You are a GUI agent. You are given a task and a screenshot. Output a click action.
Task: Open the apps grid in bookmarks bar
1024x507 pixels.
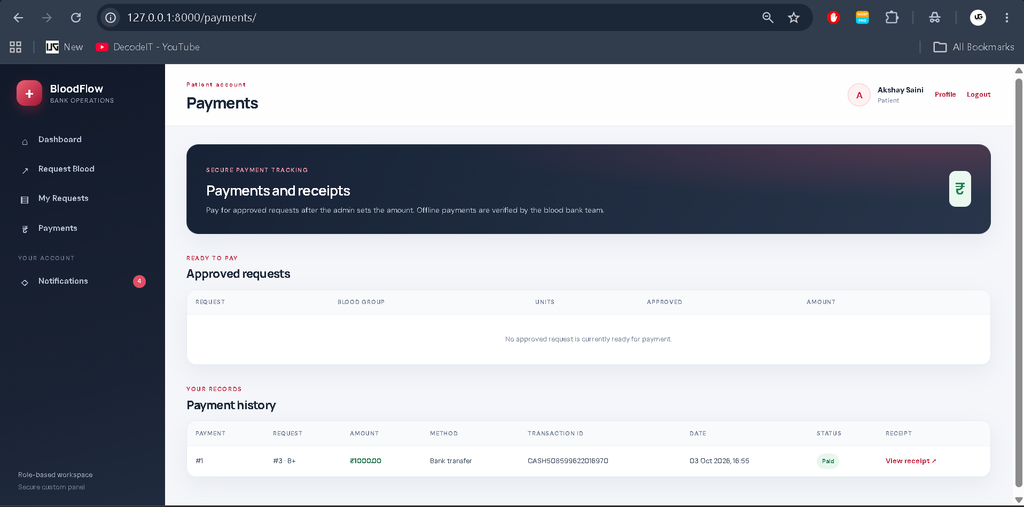pos(15,47)
